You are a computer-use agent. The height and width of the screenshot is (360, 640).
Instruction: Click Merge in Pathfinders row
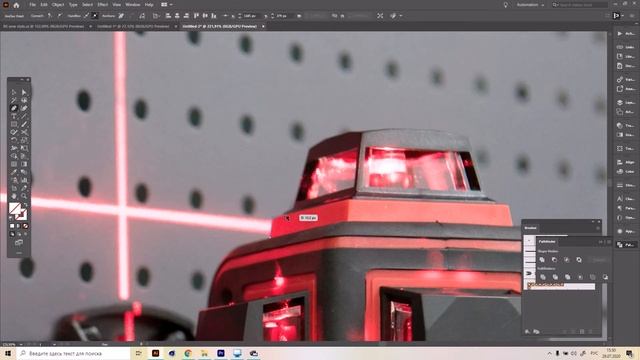click(x=567, y=277)
